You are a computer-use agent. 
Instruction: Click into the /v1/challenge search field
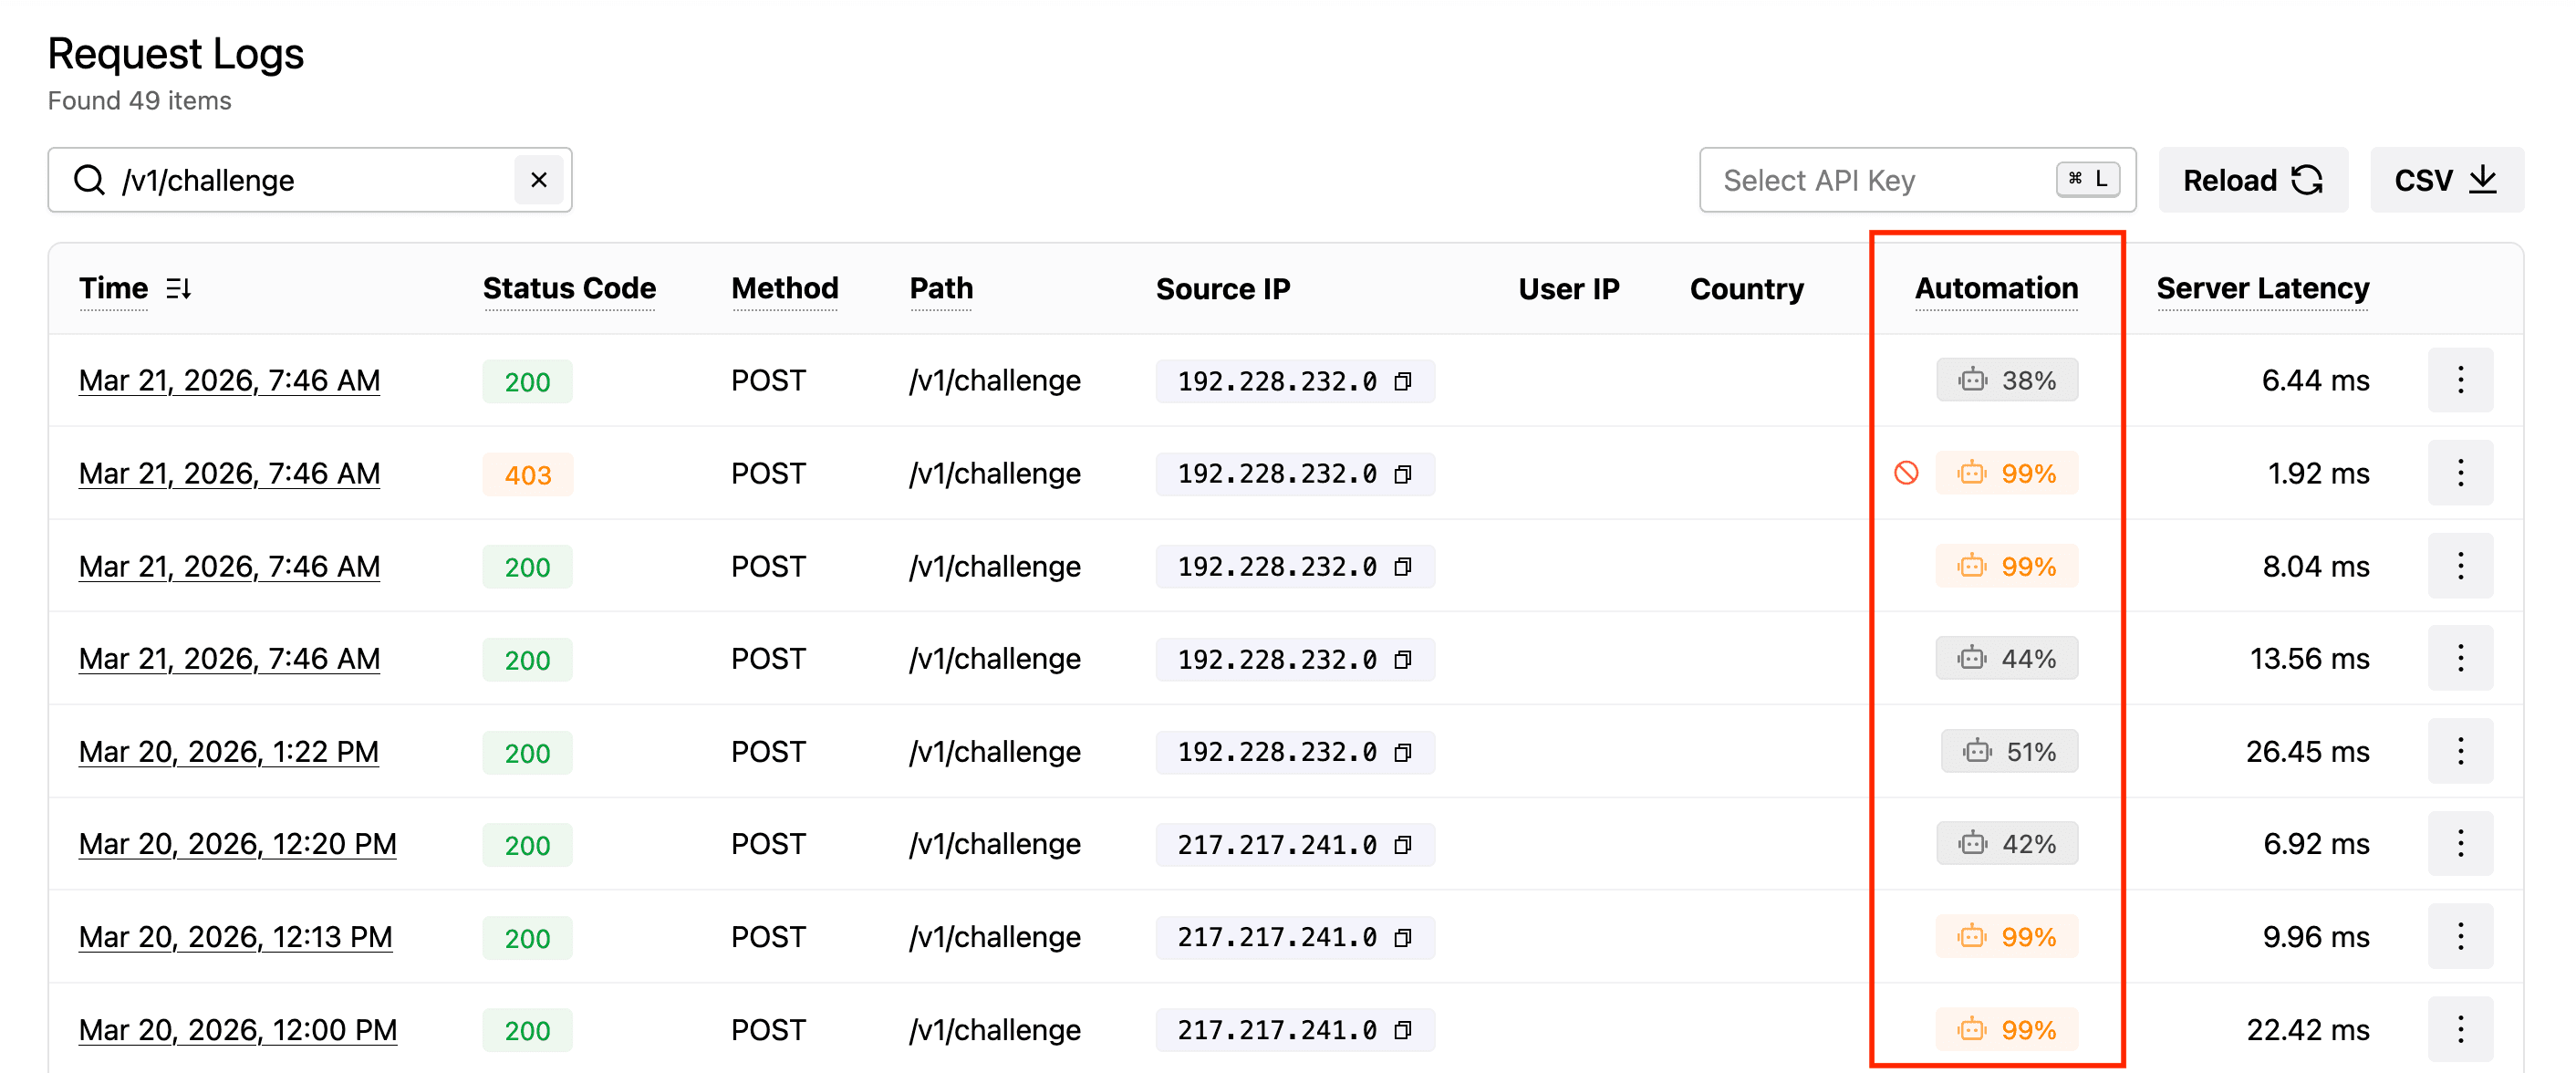click(x=310, y=180)
